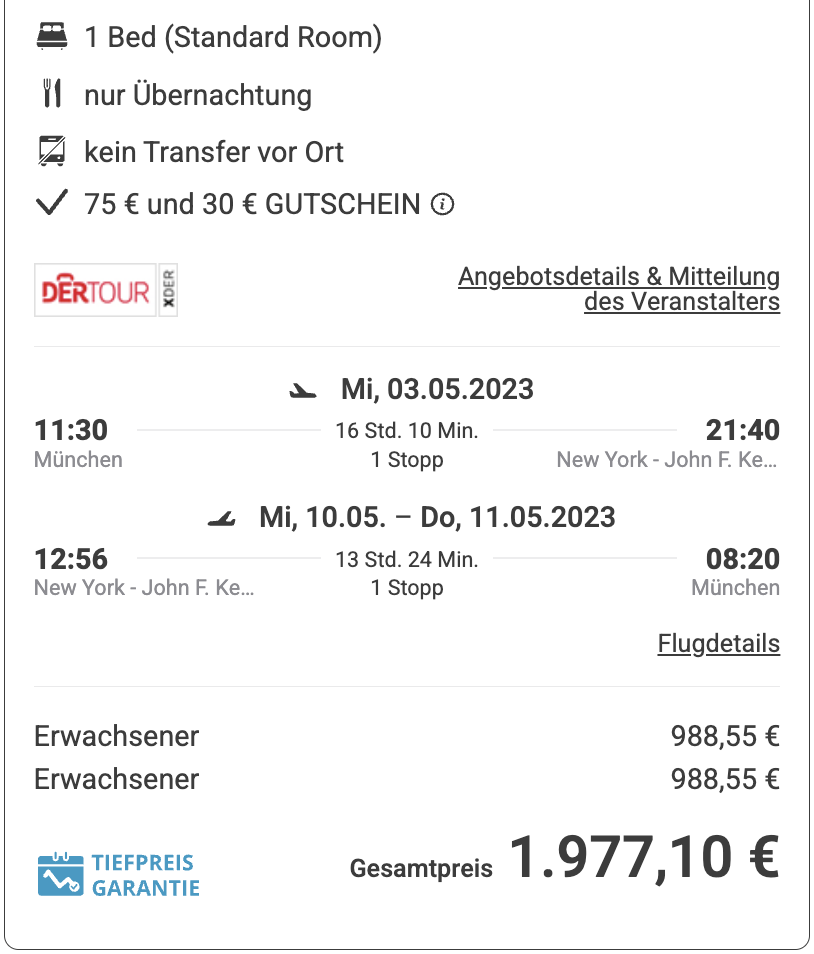
Task: Click the XDER badge beside DERTOUR logo
Action: [169, 290]
